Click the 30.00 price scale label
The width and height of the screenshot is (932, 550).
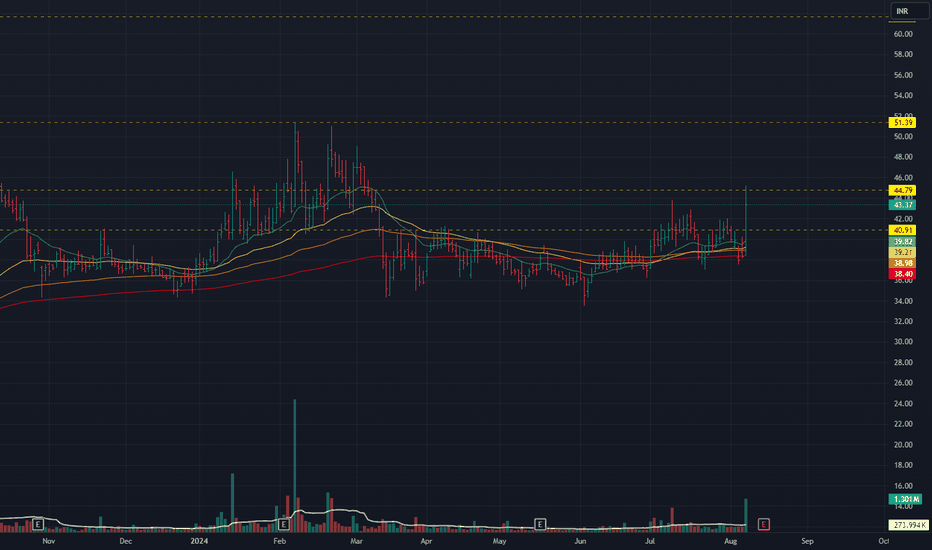point(903,341)
